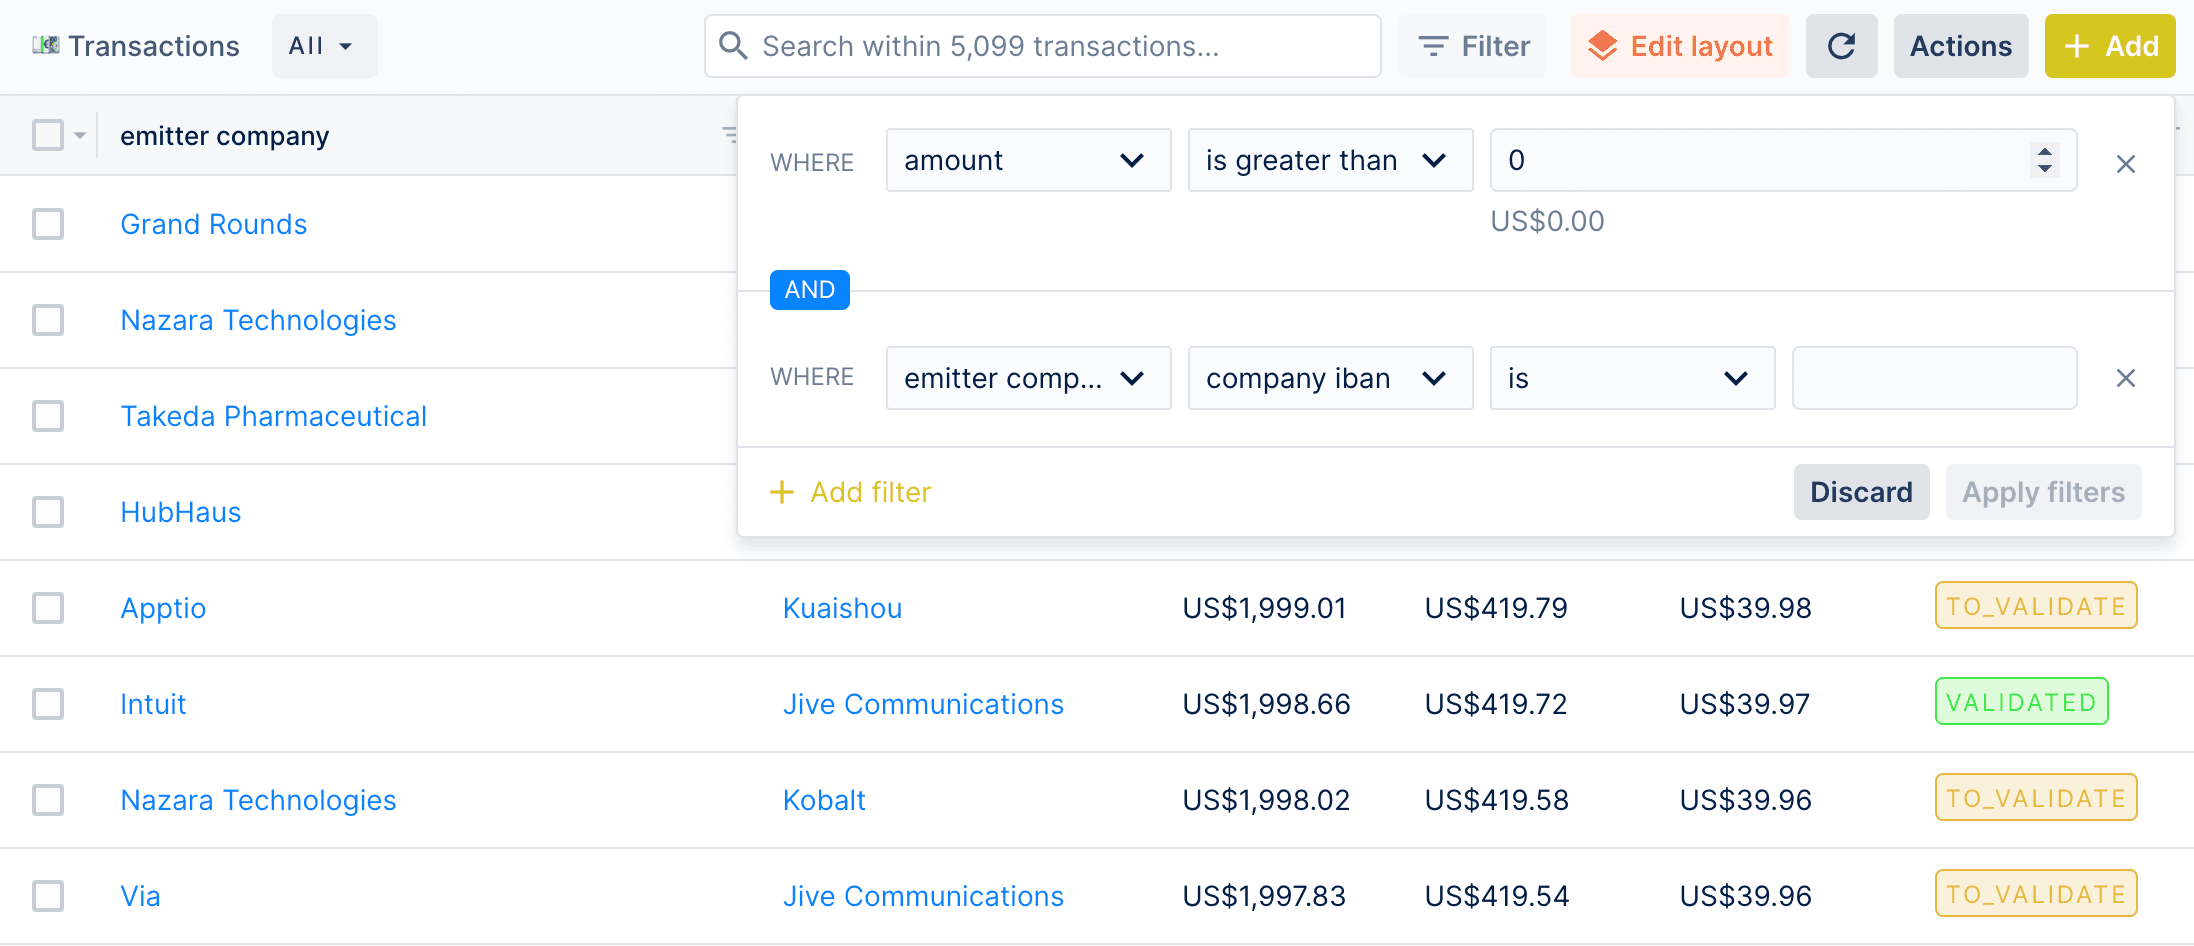
Task: Click the Edit layout button
Action: click(x=1680, y=46)
